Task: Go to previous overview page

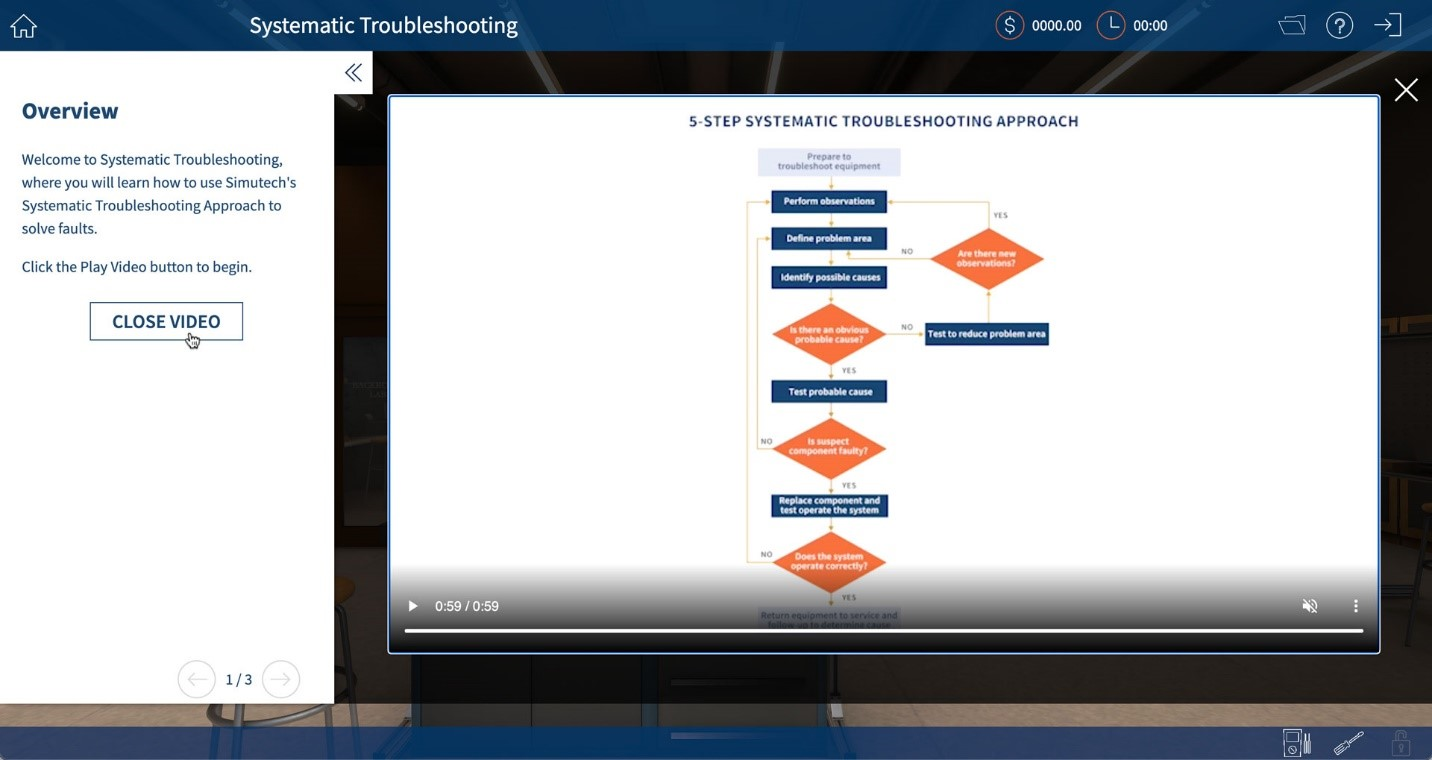Action: (197, 680)
